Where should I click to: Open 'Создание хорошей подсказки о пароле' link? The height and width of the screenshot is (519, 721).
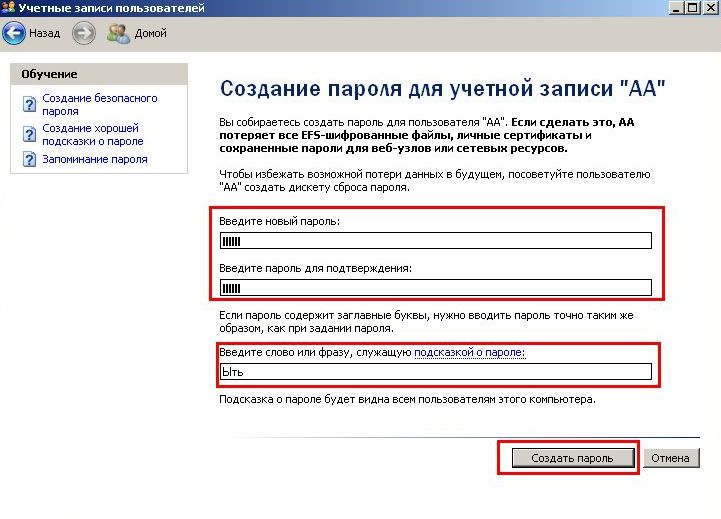click(x=93, y=134)
